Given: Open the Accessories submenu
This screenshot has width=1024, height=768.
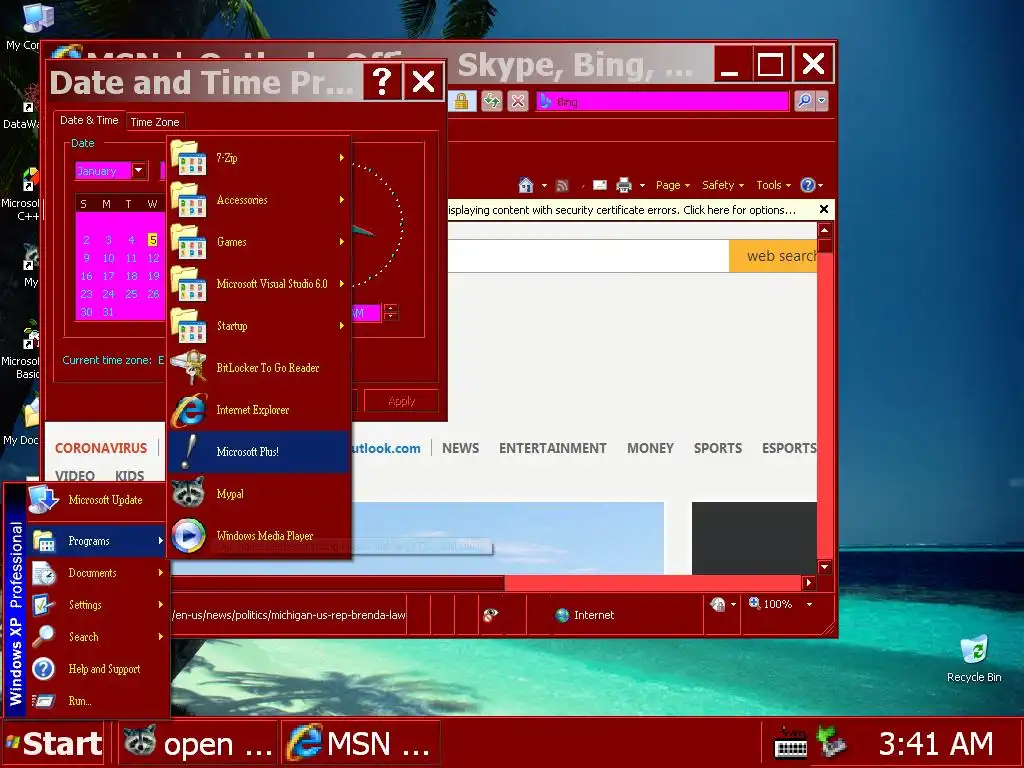Looking at the screenshot, I should tap(259, 200).
